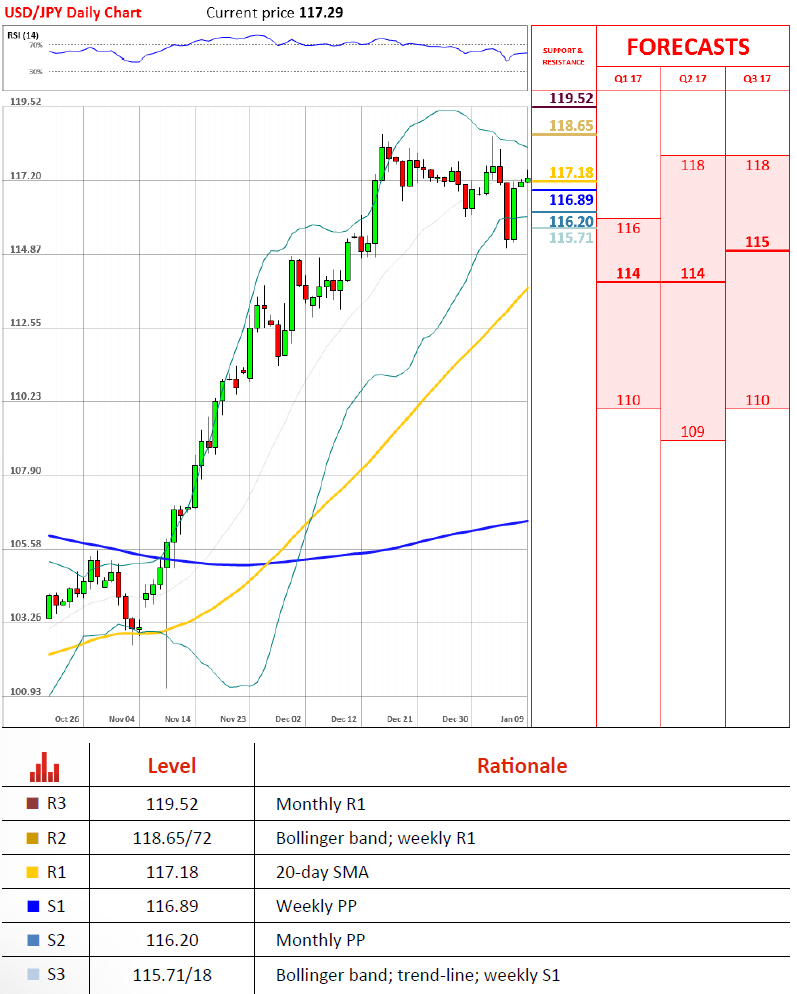Click the Oct 26 date axis label
This screenshot has width=797, height=994.
(x=67, y=719)
